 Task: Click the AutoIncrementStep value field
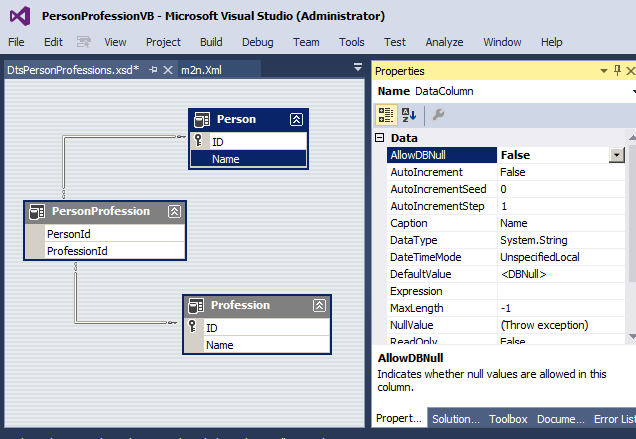[561, 206]
